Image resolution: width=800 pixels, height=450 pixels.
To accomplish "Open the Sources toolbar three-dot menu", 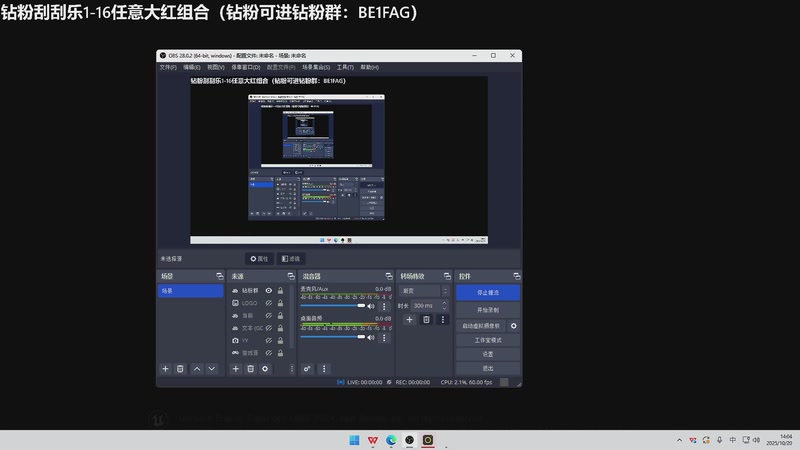I will click(x=292, y=369).
